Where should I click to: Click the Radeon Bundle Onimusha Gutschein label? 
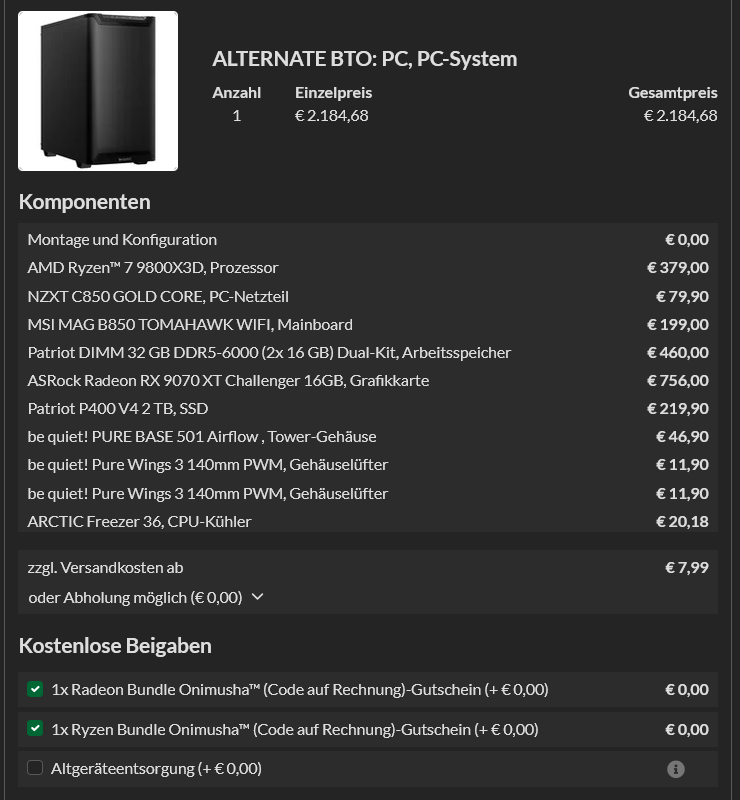pos(300,689)
